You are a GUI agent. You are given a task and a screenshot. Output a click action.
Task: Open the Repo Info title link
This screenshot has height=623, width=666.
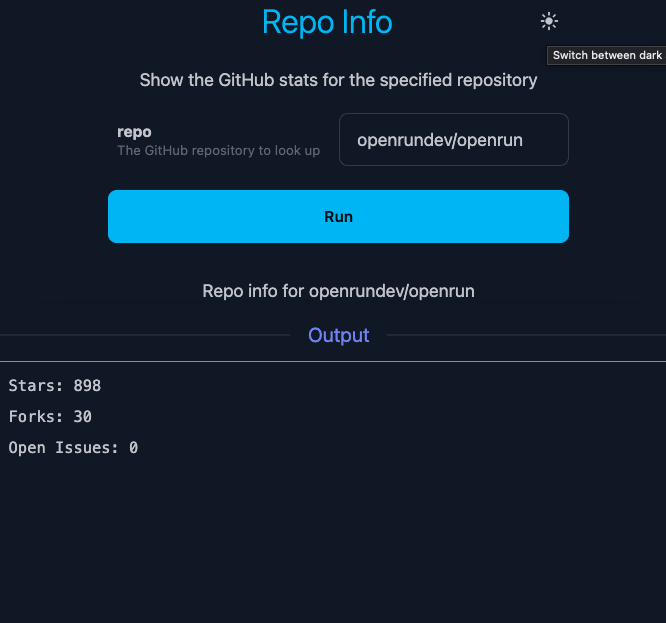(x=327, y=22)
